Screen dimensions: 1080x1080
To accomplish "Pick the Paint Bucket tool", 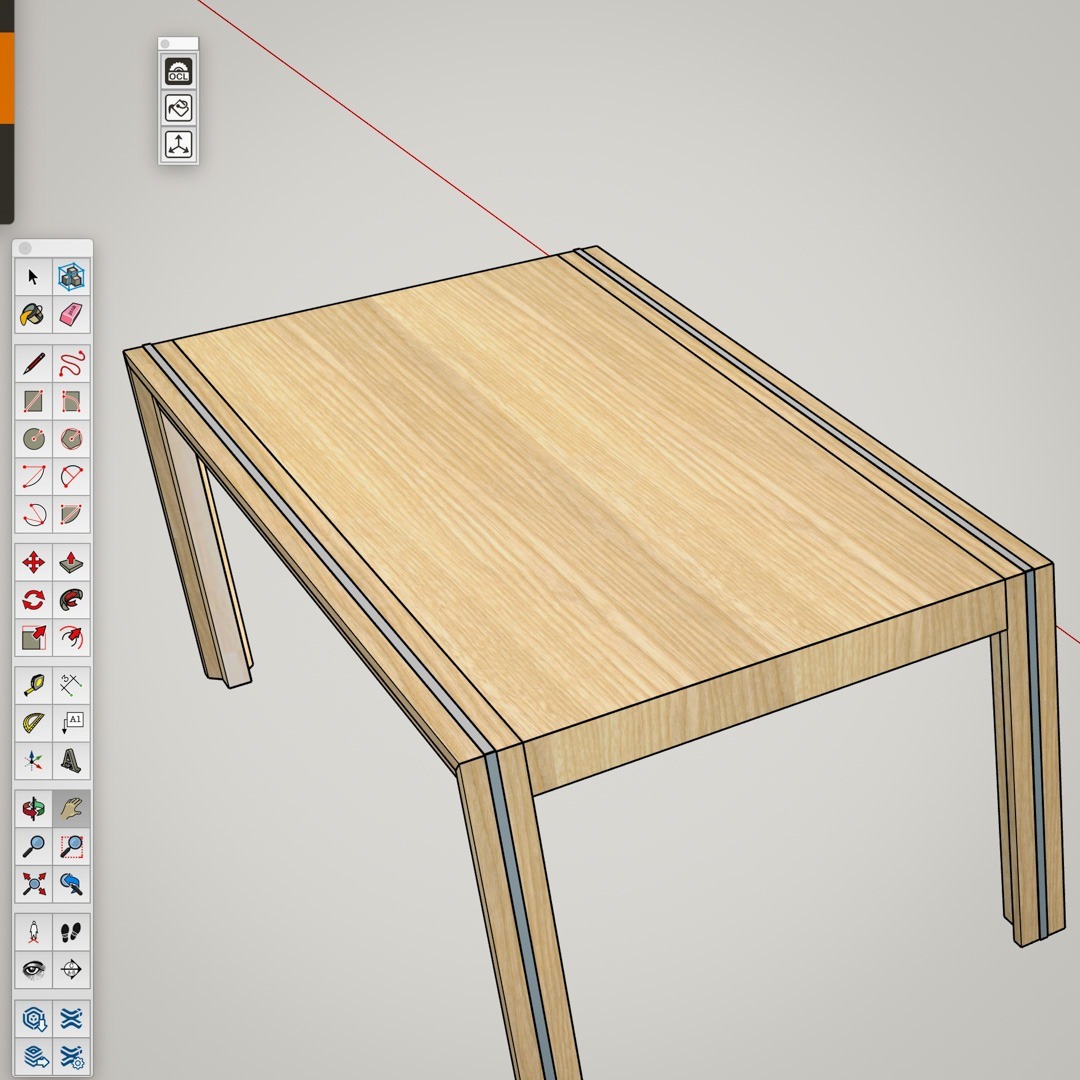I will click(33, 315).
